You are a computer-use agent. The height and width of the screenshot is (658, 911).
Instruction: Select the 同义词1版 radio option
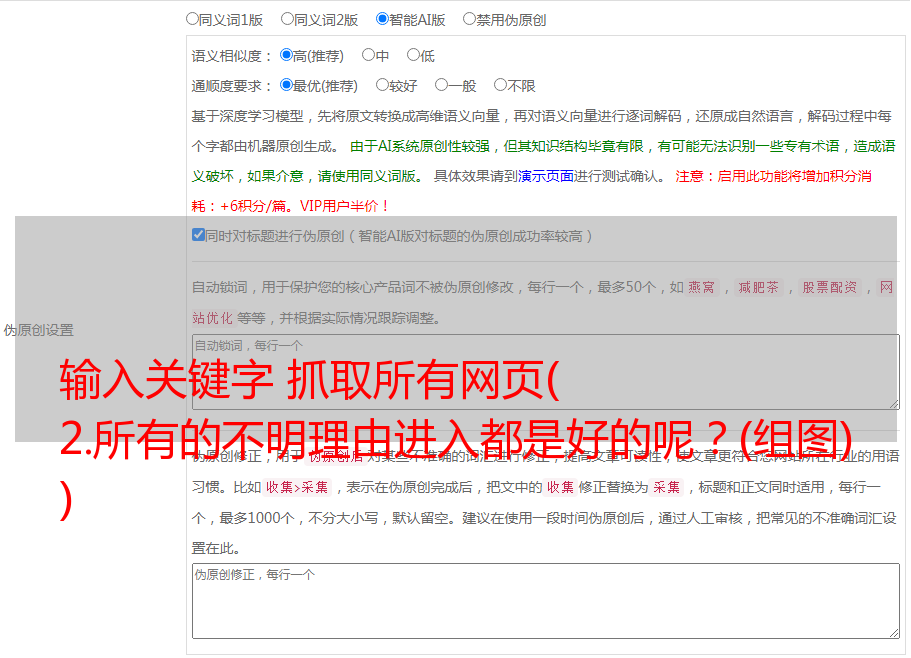point(192,19)
